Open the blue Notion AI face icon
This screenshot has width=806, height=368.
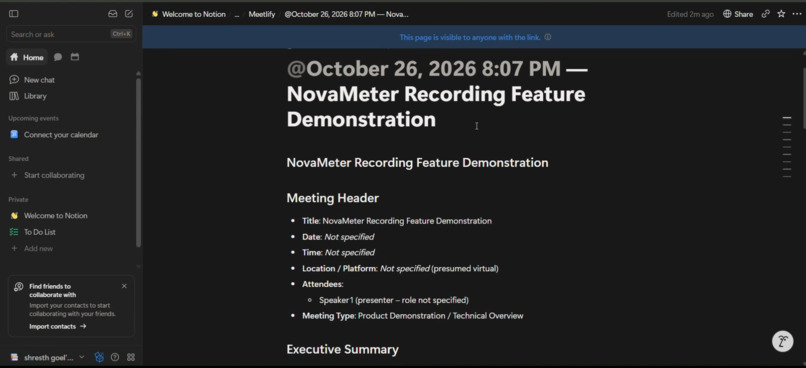(x=99, y=357)
